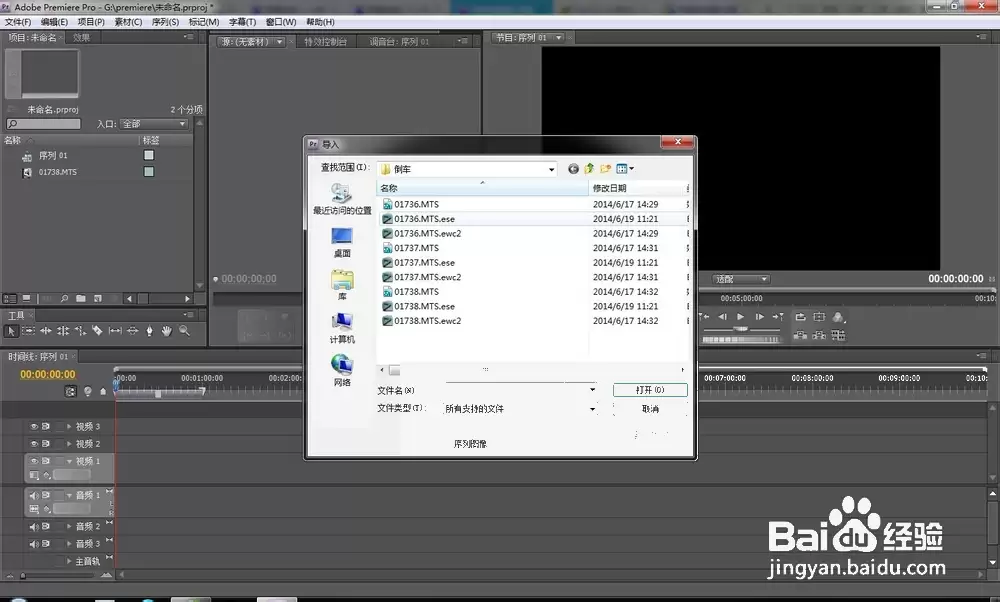Click the safe margins icon
This screenshot has width=1000, height=602.
[819, 316]
